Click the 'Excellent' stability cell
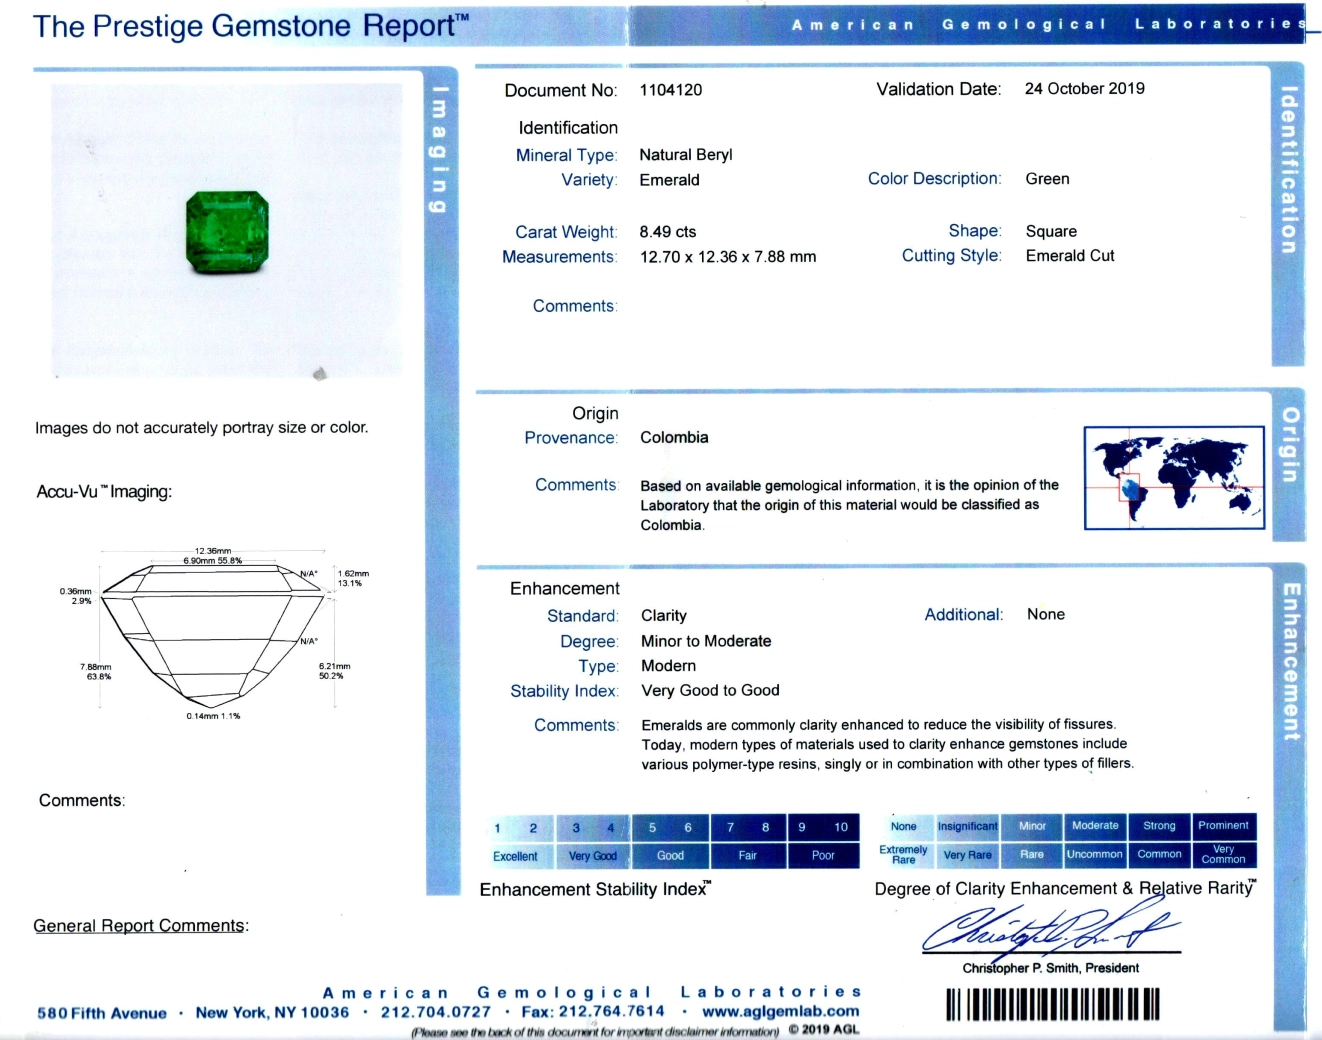The height and width of the screenshot is (1040, 1322). [x=517, y=856]
